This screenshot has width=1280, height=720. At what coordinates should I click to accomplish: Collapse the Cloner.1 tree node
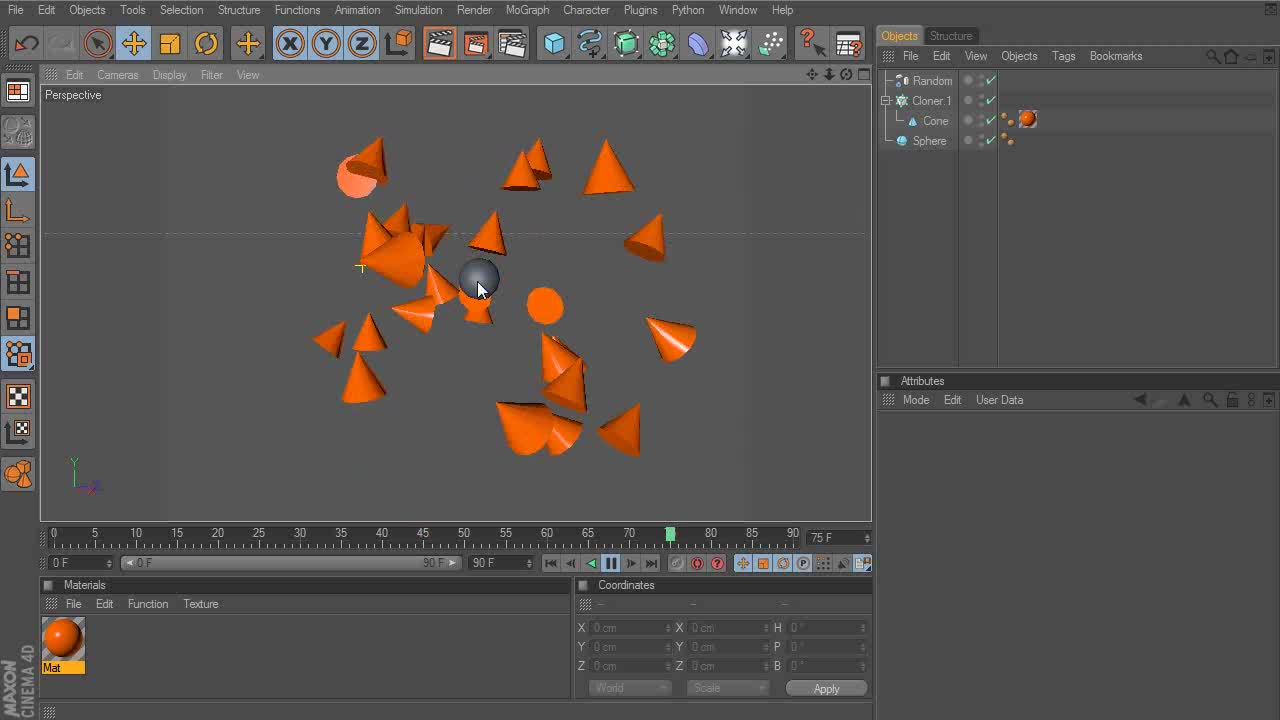coord(886,101)
